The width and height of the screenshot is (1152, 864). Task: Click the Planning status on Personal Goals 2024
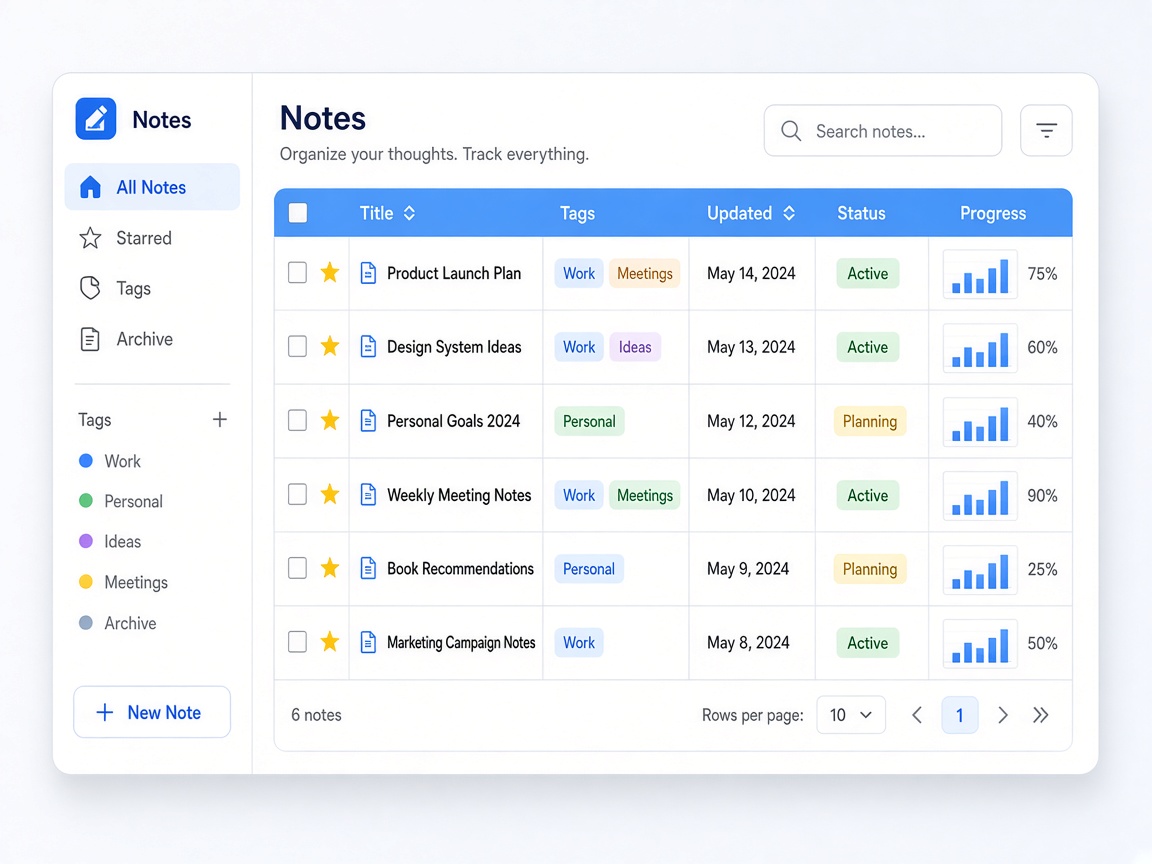[x=870, y=421]
